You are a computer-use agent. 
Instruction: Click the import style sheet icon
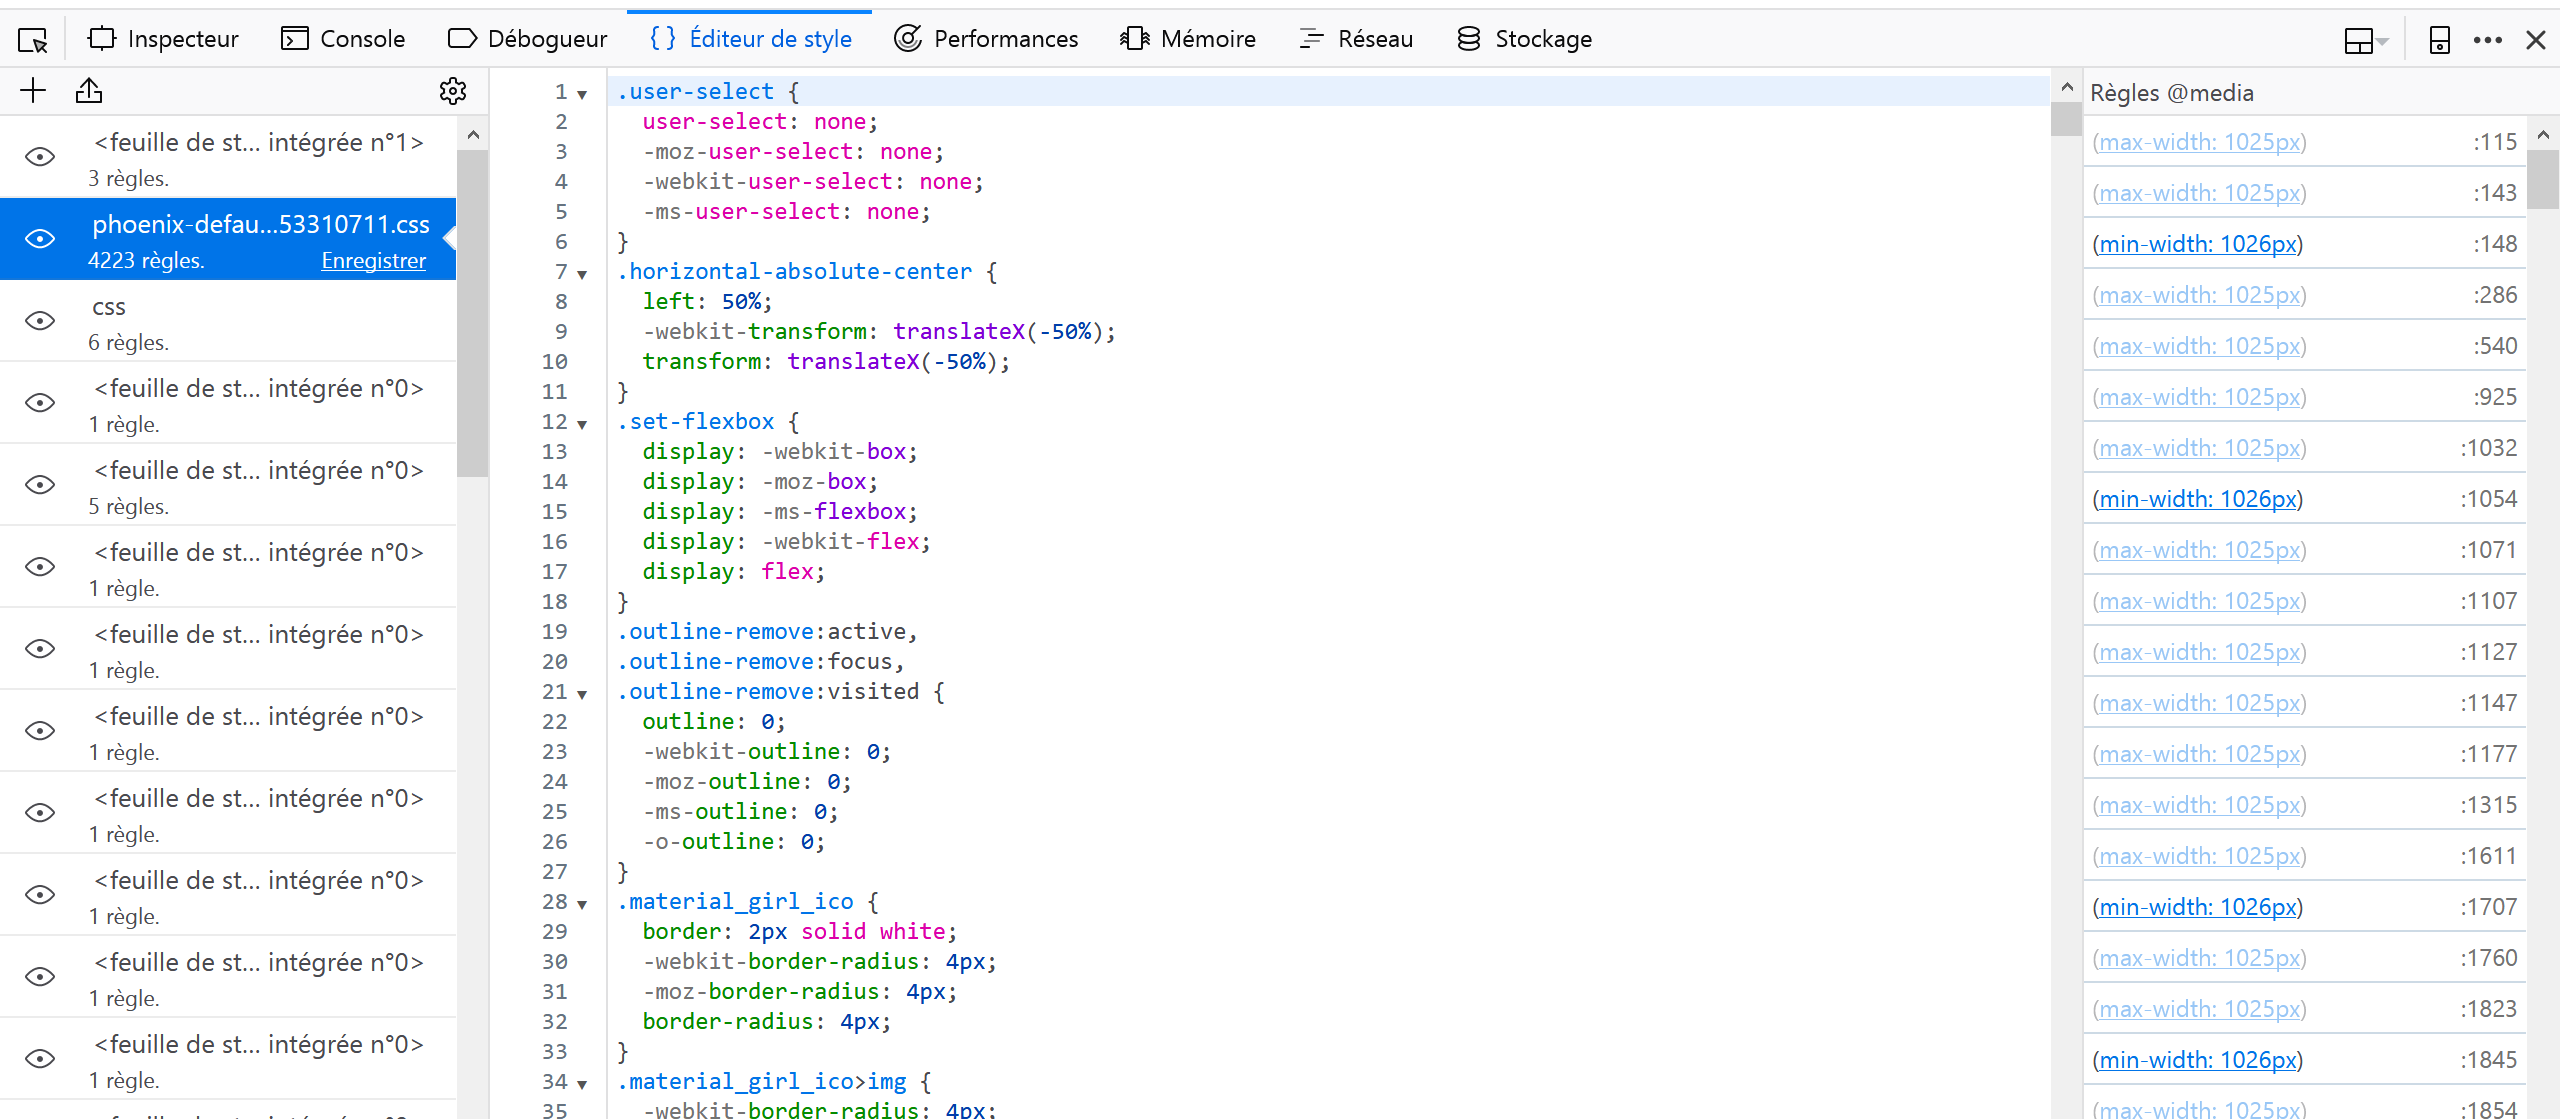pyautogui.click(x=89, y=91)
